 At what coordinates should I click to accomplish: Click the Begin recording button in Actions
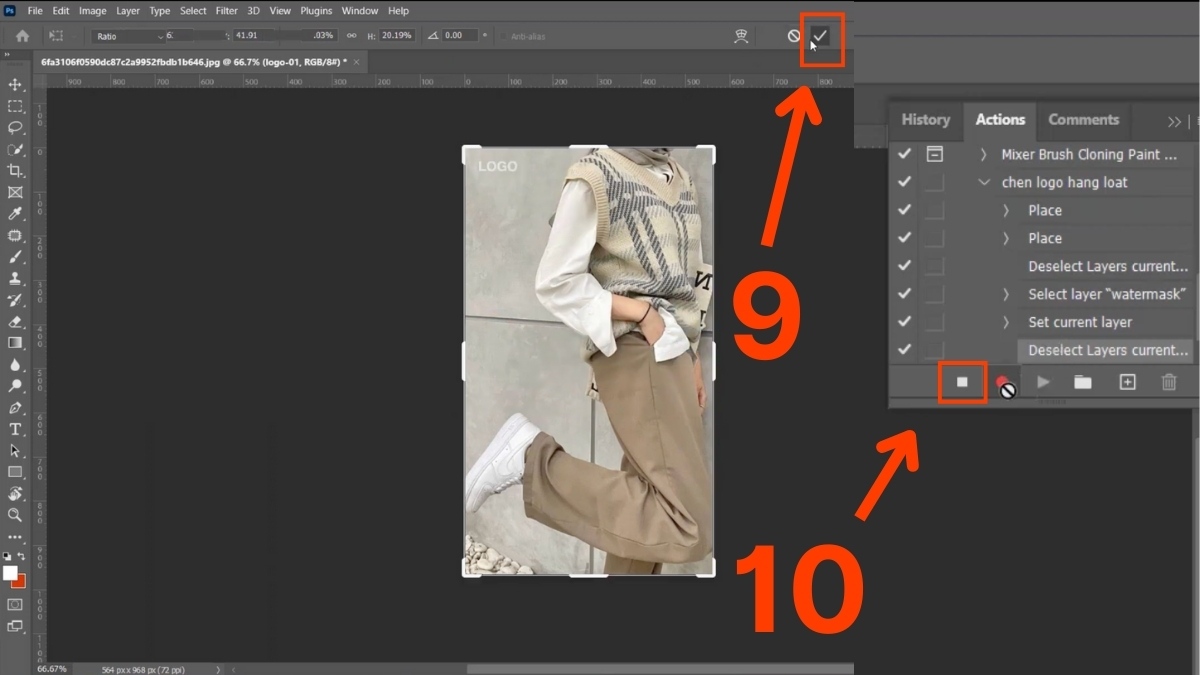(1003, 382)
